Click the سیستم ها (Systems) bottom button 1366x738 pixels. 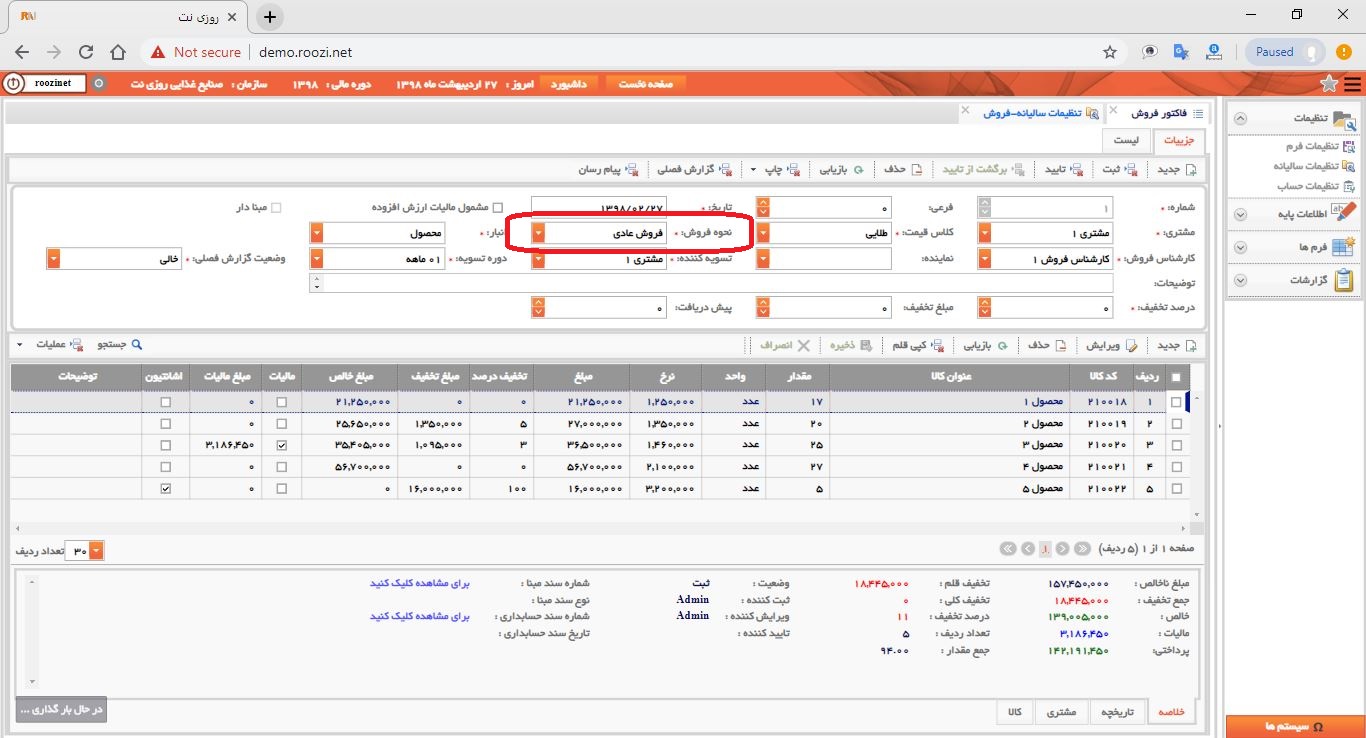click(1294, 726)
